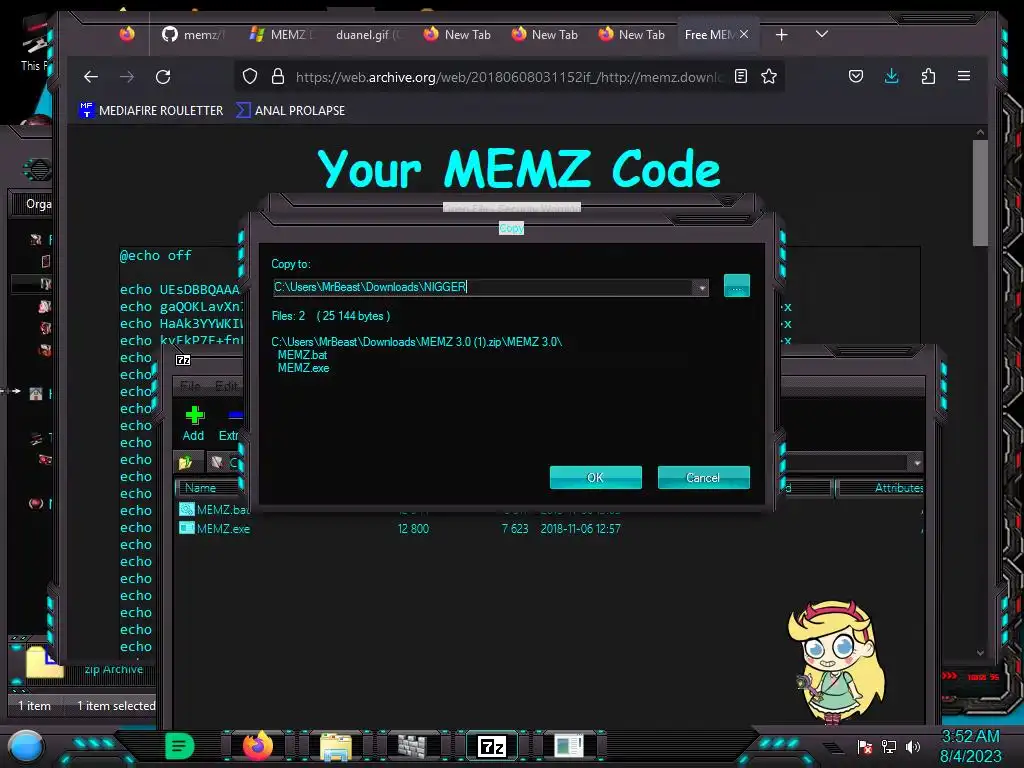Open a new Firefox tab

coord(782,35)
